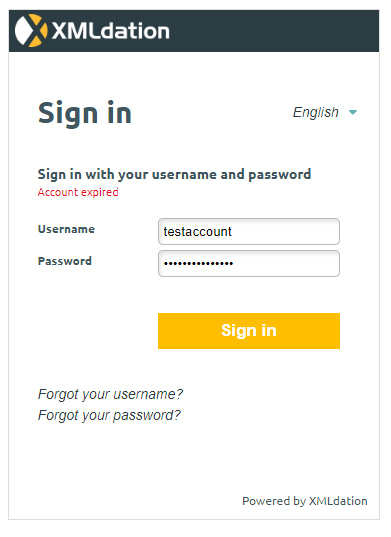
Task: Focus the Username input field
Action: (249, 232)
